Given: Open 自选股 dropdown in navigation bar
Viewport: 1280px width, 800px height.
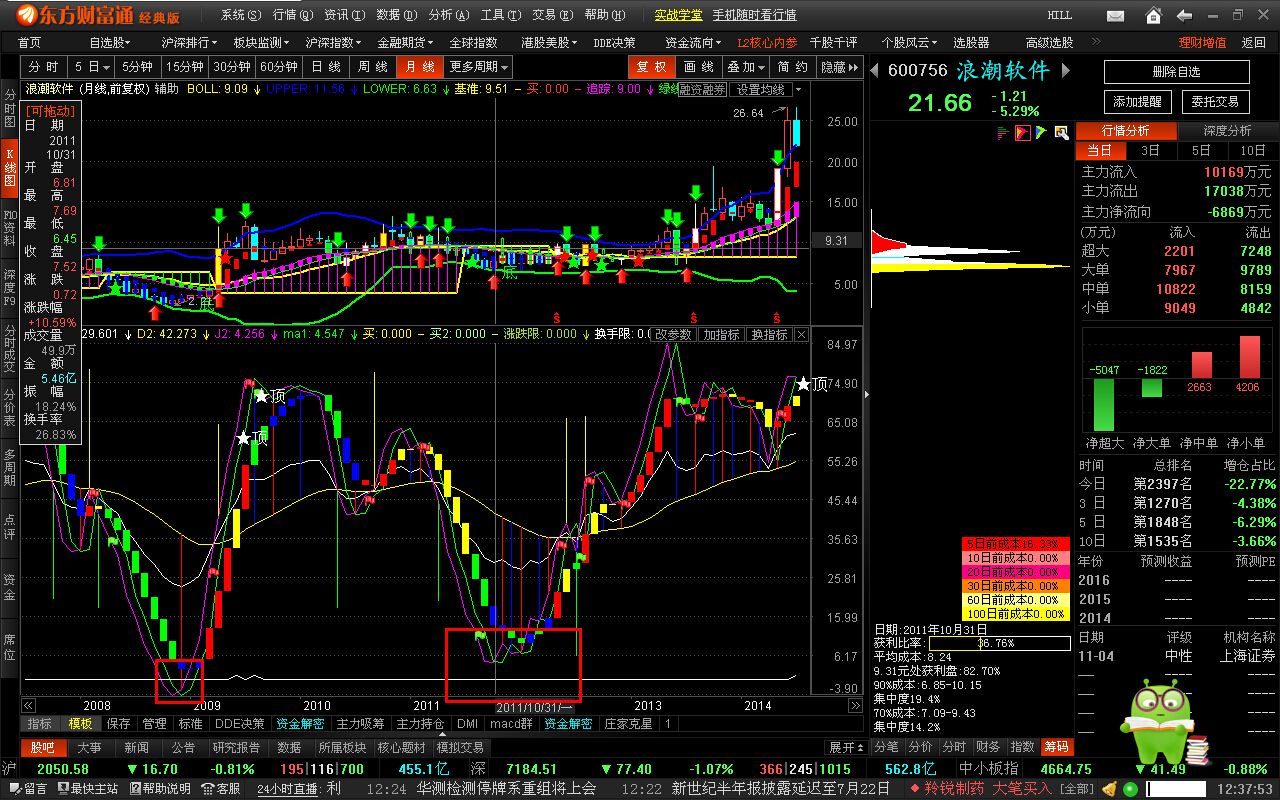Looking at the screenshot, I should pyautogui.click(x=109, y=43).
